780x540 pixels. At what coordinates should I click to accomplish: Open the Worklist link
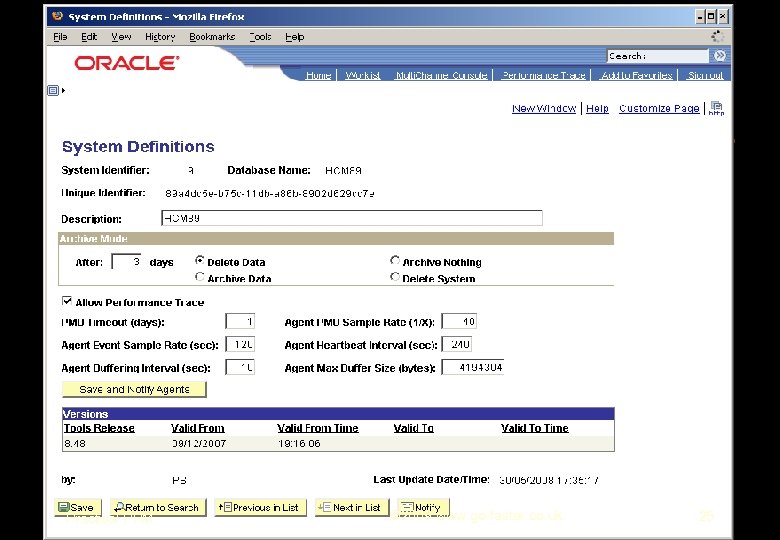point(363,75)
